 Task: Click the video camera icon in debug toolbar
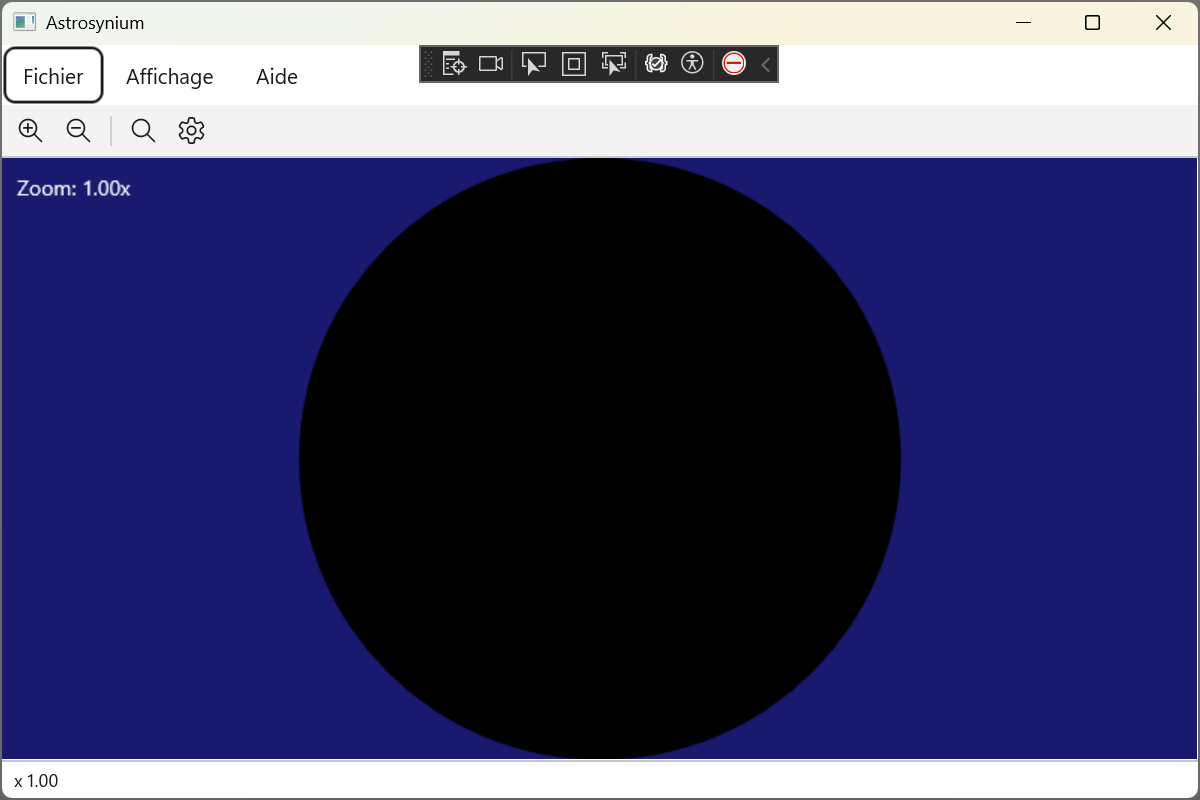pos(490,64)
